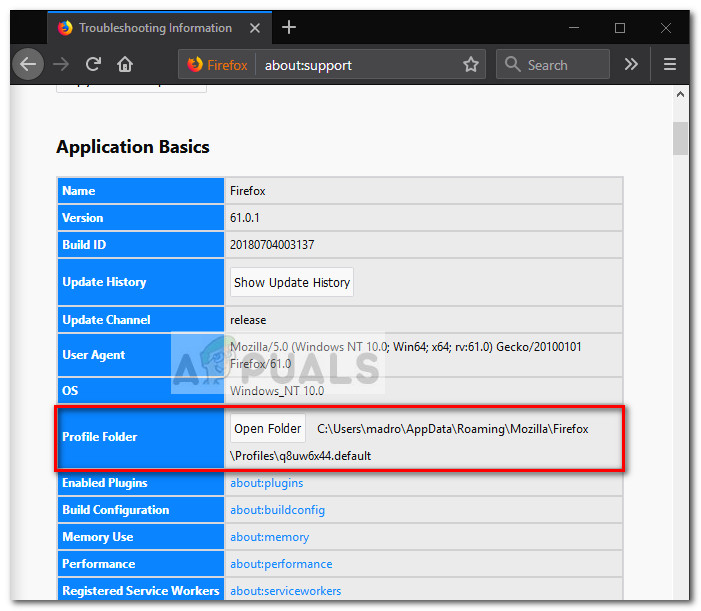Click the forward navigation arrow
The image size is (701, 611).
pyautogui.click(x=61, y=64)
